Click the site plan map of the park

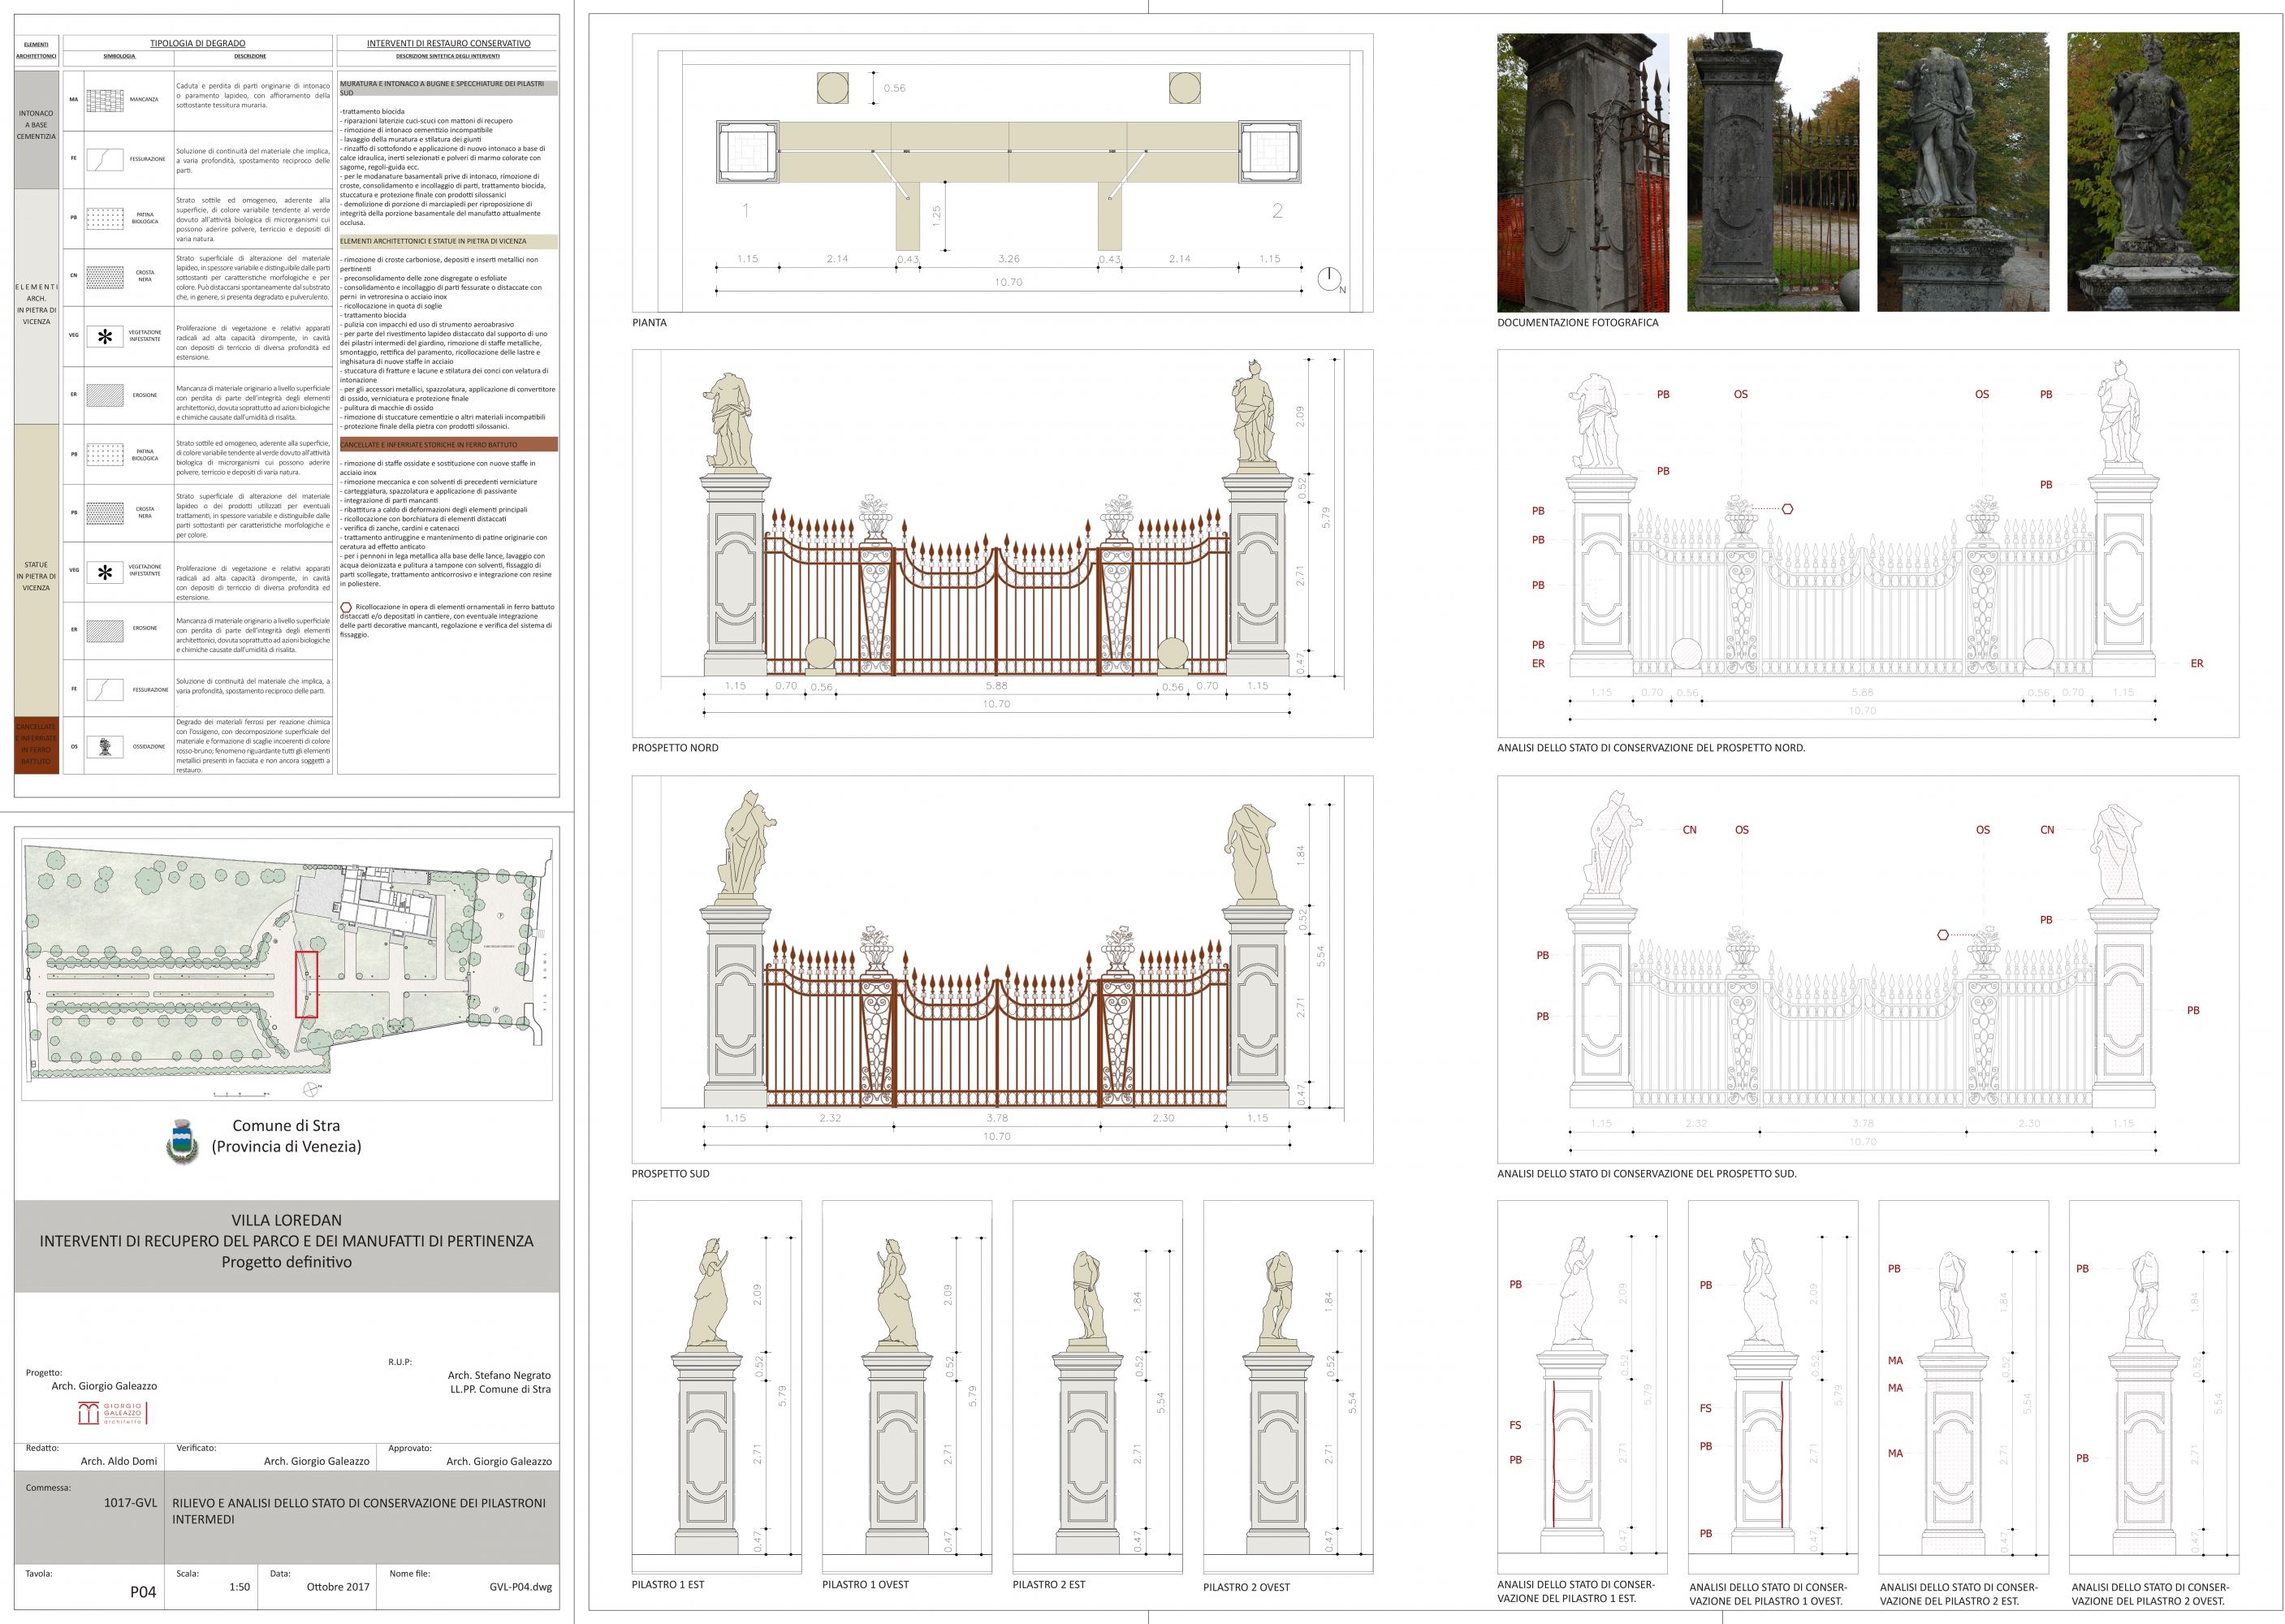(287, 970)
